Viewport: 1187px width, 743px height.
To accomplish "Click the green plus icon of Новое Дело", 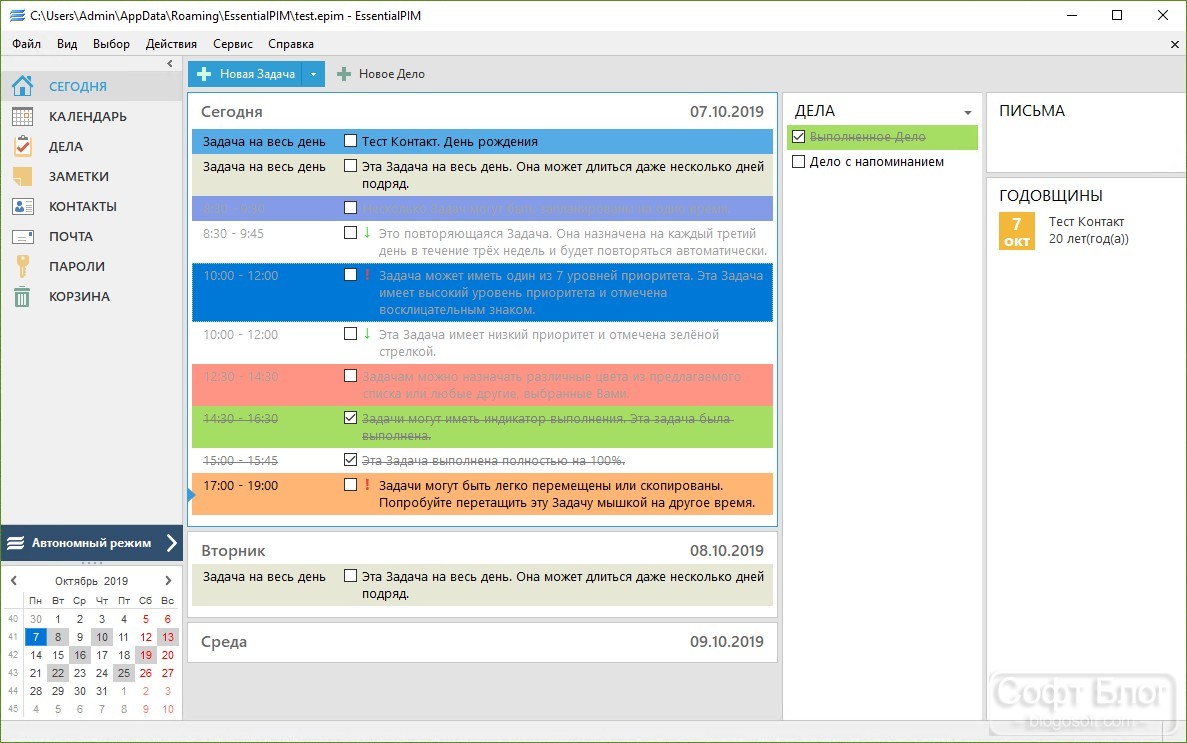I will coord(344,74).
